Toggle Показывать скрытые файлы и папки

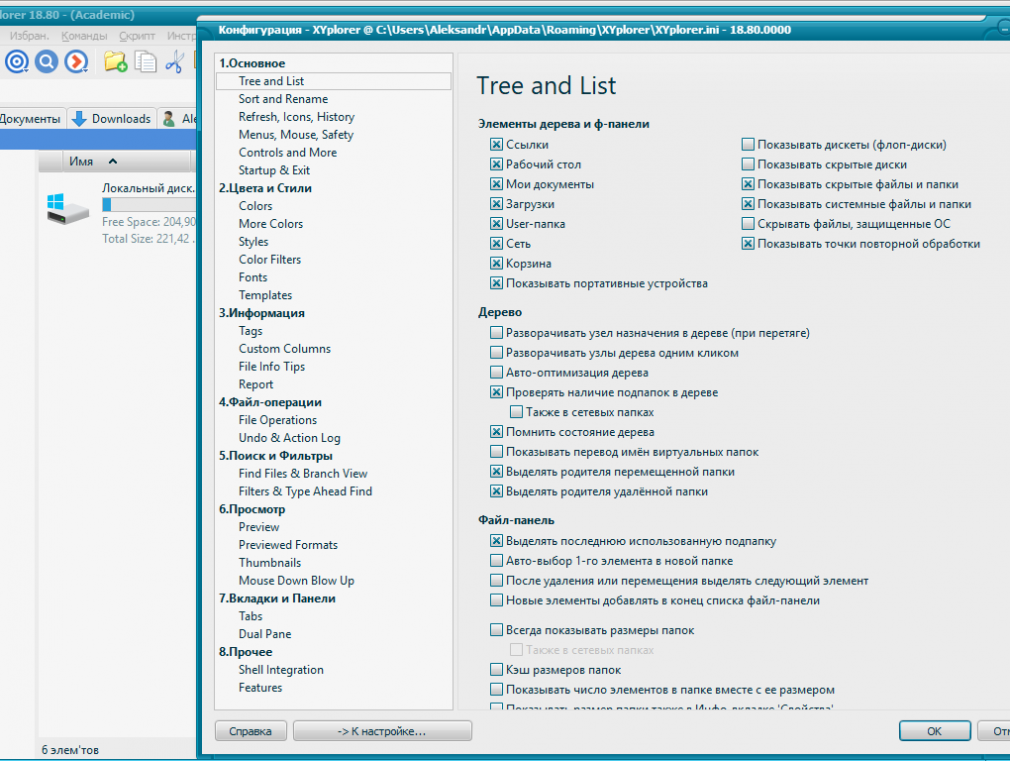pyautogui.click(x=748, y=184)
